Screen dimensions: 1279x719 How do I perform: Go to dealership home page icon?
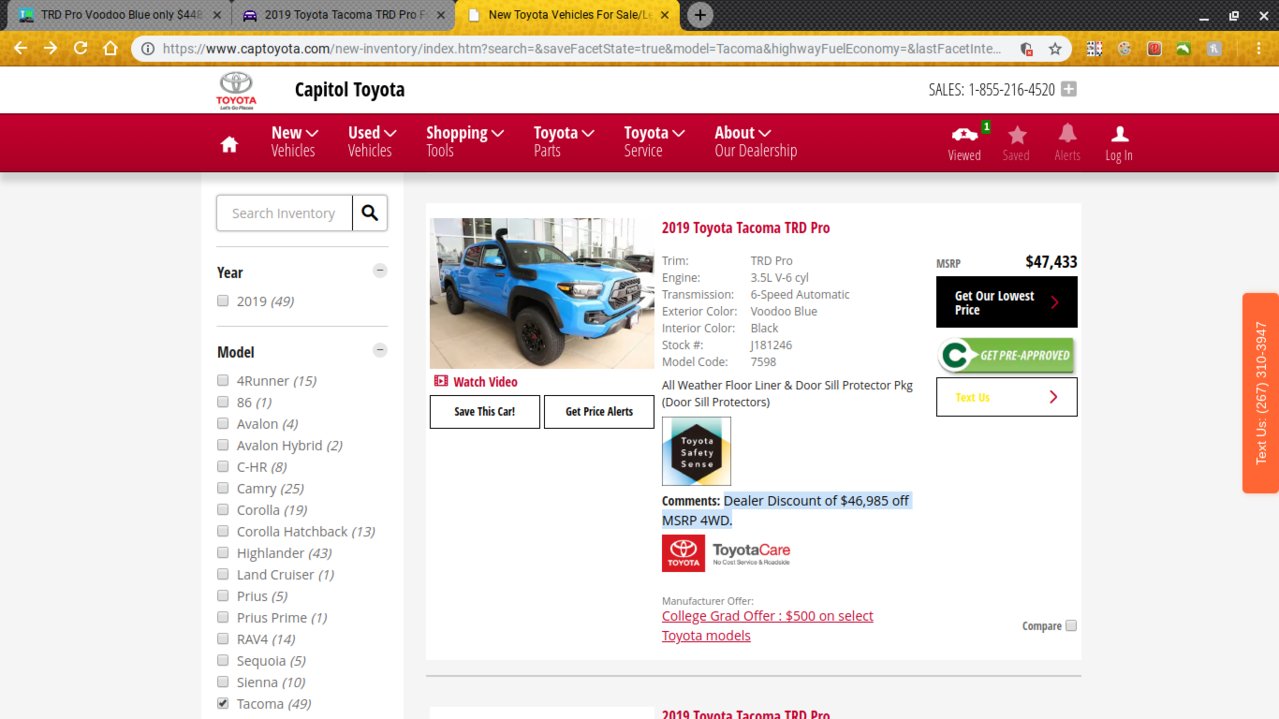229,144
